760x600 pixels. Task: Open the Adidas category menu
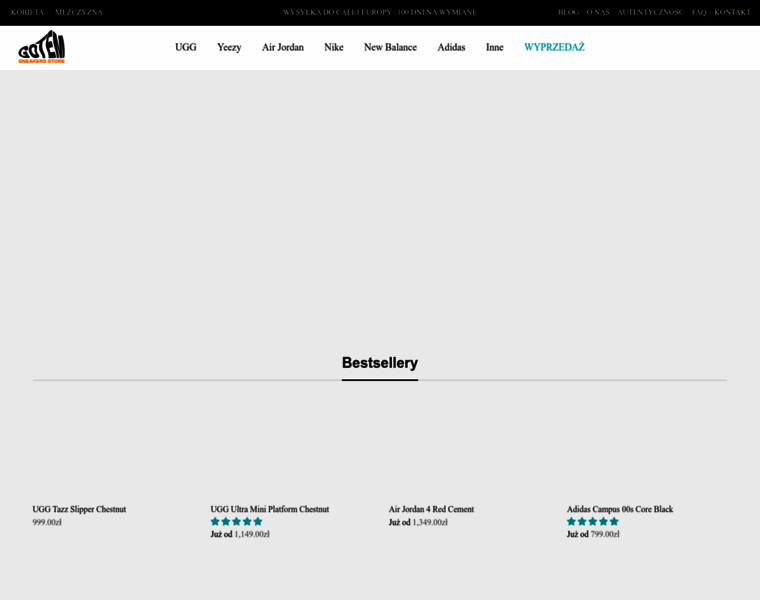pos(451,47)
